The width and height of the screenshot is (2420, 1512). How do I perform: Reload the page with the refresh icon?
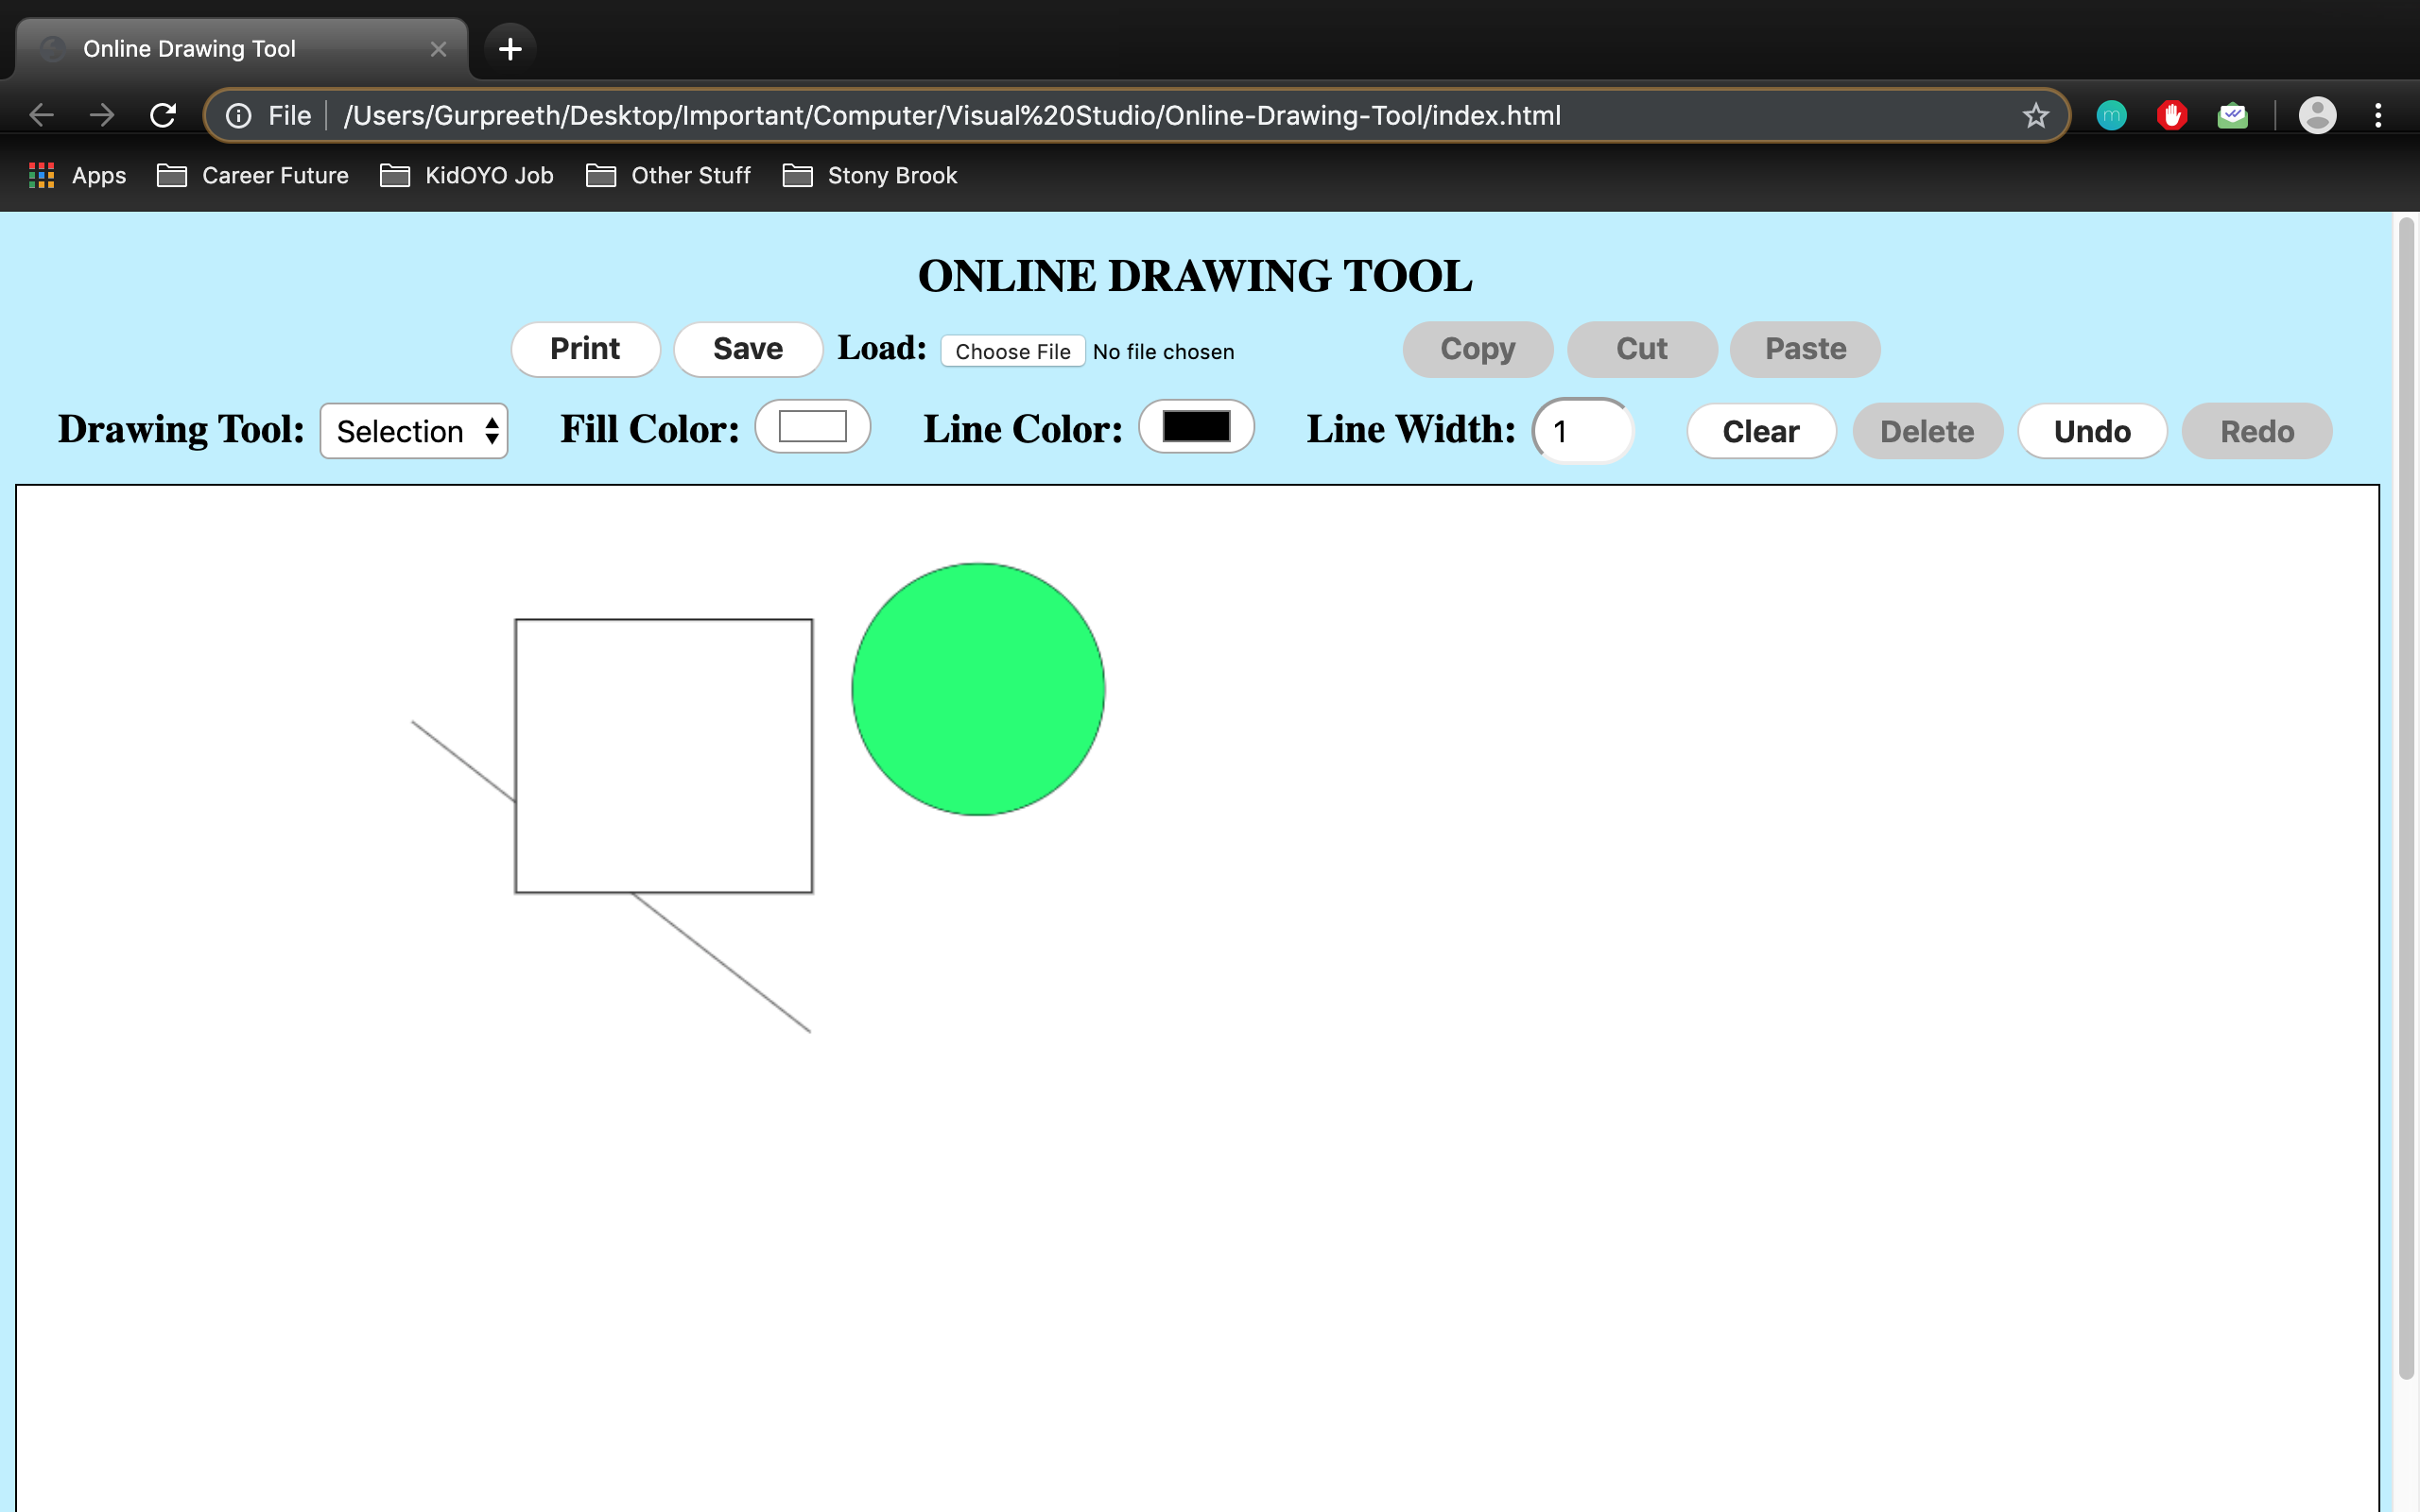pos(163,115)
